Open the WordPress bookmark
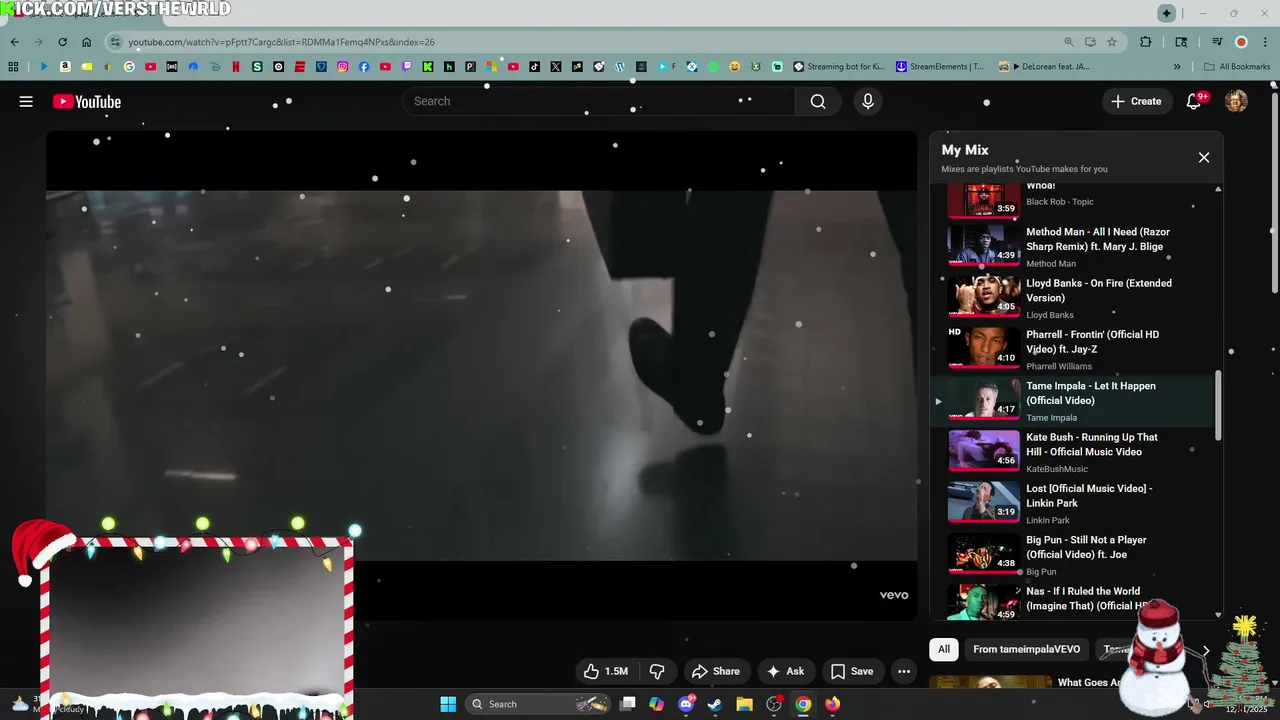 click(x=620, y=67)
